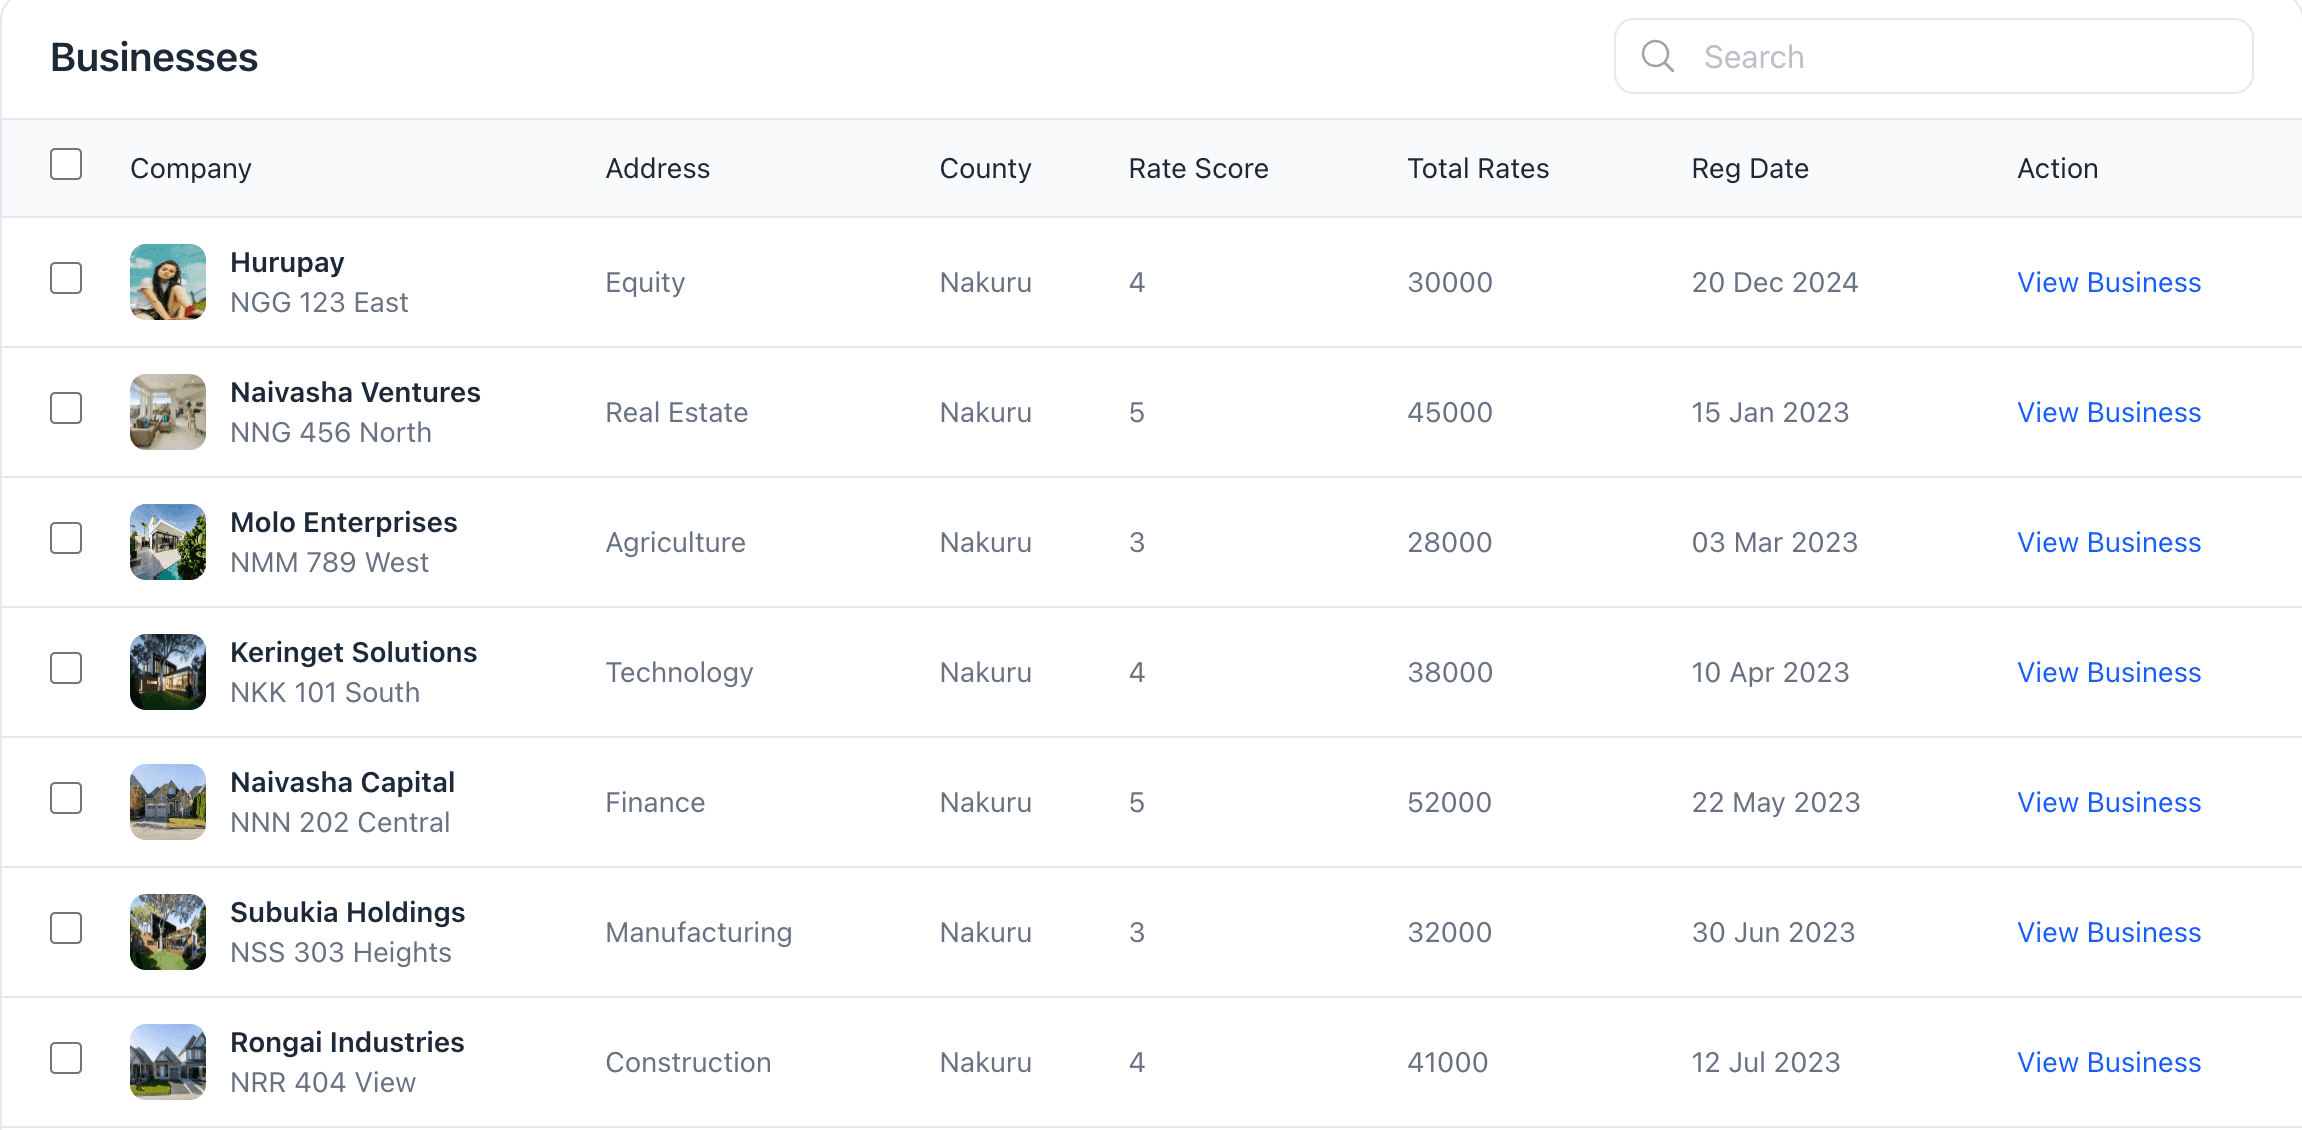Viewport: 2302px width, 1130px height.
Task: Check the Rongai Industries row checkbox
Action: click(66, 1058)
